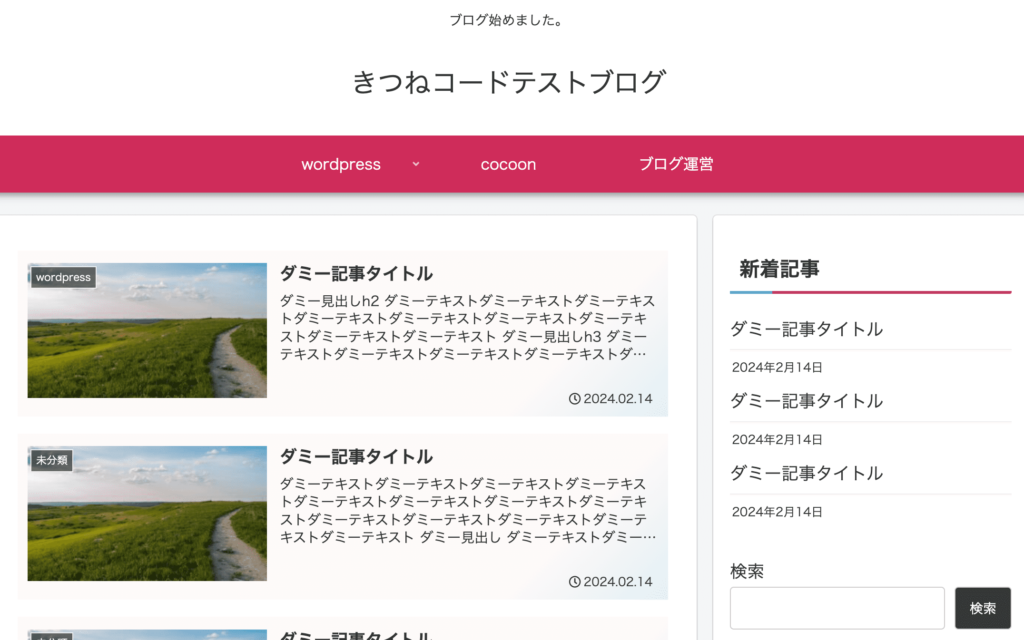This screenshot has width=1024, height=640.
Task: Click the 未分類 category label on thumbnail
Action: (x=52, y=460)
